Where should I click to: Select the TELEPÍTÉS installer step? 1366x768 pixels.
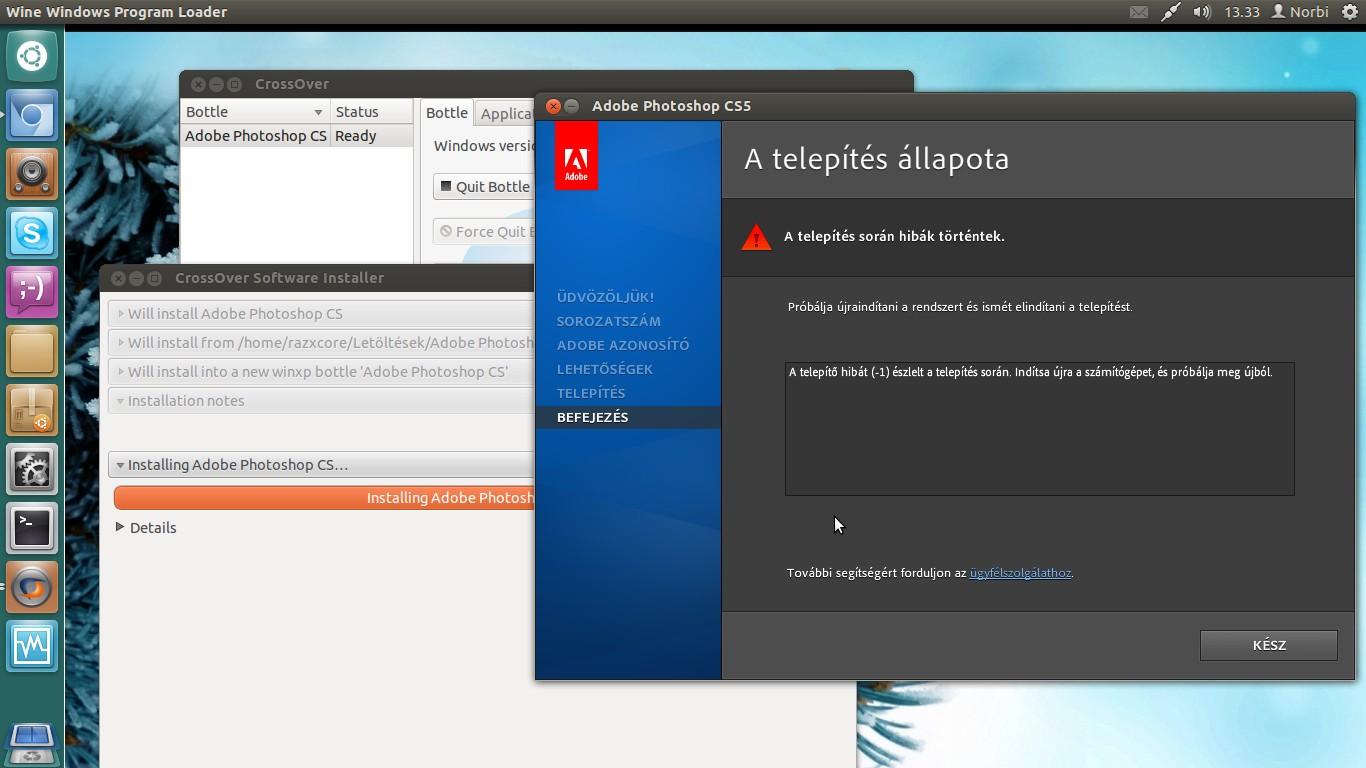coord(591,393)
